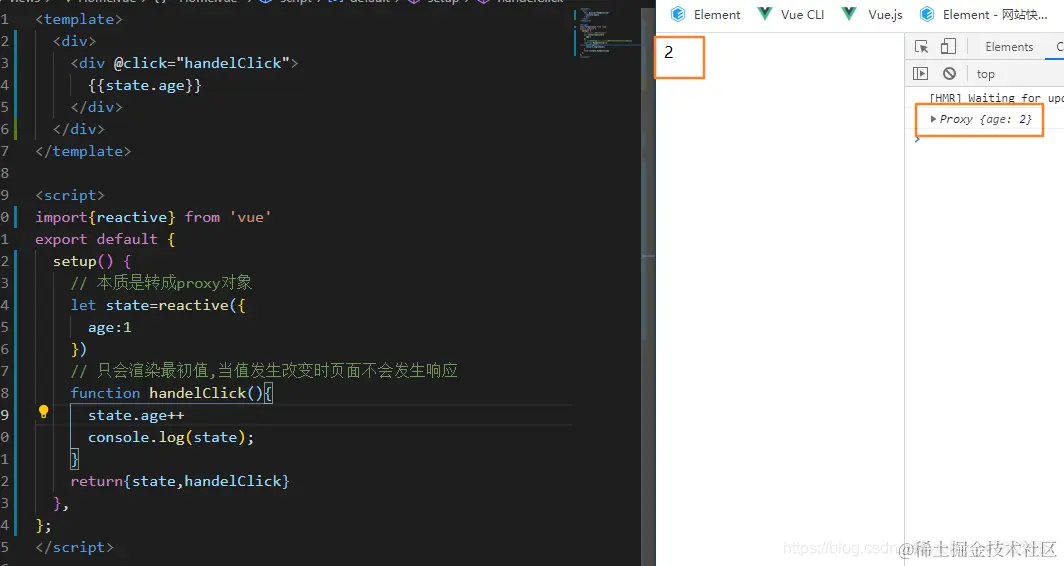Click the comment 本质是转成proxy对象
Viewport: 1064px width, 566px height.
tap(162, 283)
